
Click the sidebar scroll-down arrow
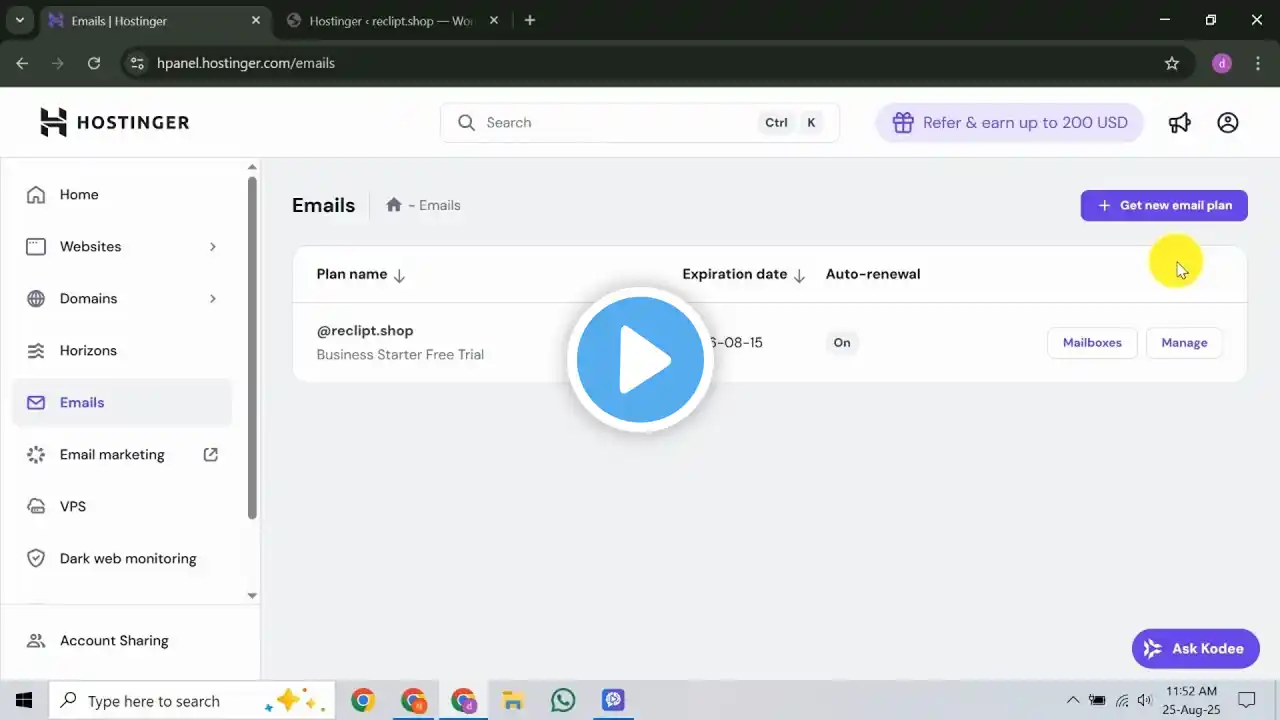pyautogui.click(x=252, y=595)
